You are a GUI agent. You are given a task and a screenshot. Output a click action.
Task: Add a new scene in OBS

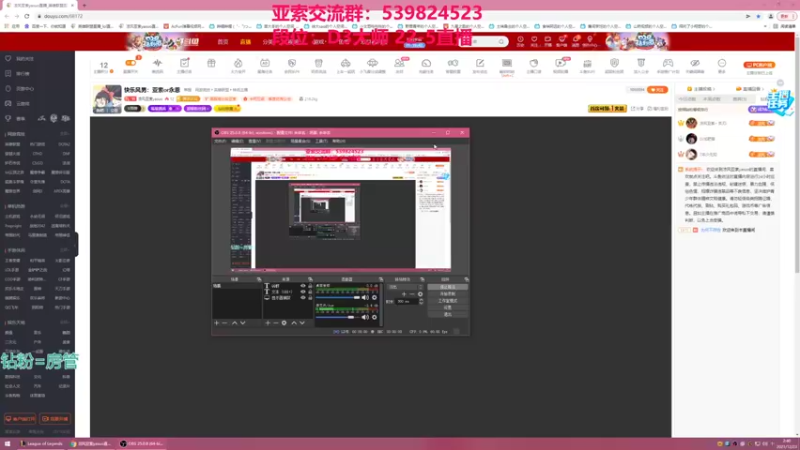tap(216, 323)
